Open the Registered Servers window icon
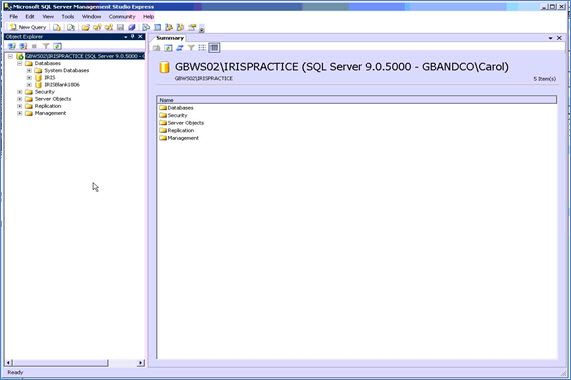 tap(146, 27)
